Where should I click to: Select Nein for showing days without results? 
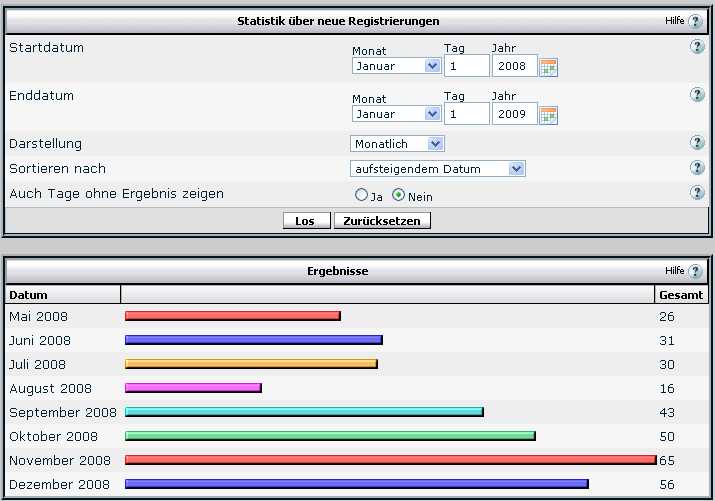pos(398,196)
